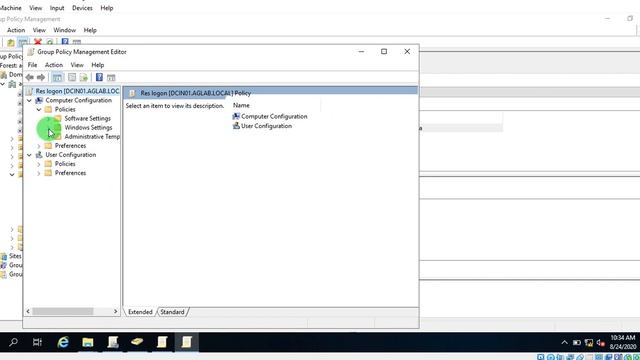The image size is (640, 360).
Task: Launch Internet Explorer from the taskbar
Action: tap(63, 342)
